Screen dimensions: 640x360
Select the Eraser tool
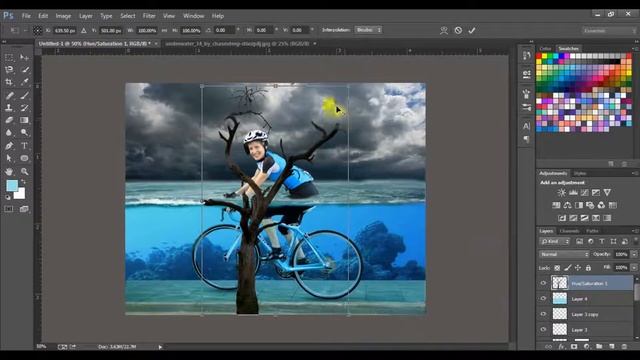pos(9,120)
